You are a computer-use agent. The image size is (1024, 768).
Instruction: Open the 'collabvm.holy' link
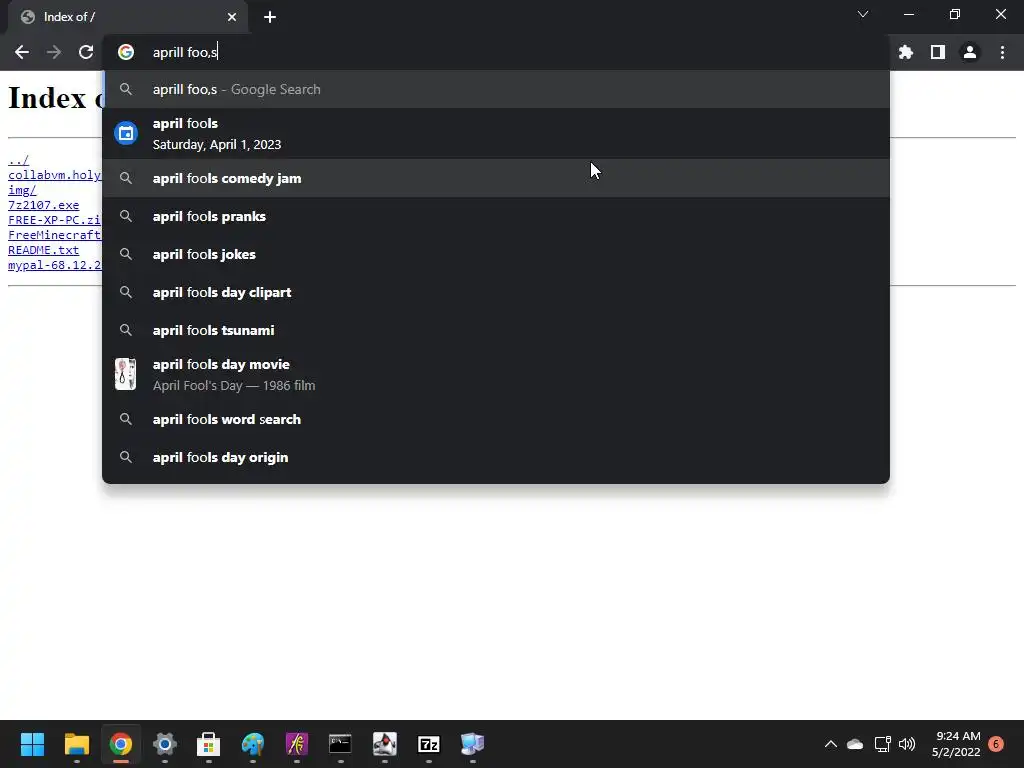coord(55,175)
